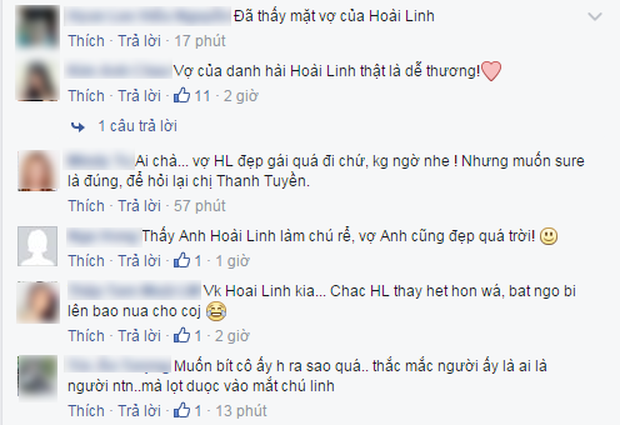Click Thích on the 'thật là dễ thương' comment
This screenshot has width=620, height=425.
[x=86, y=96]
